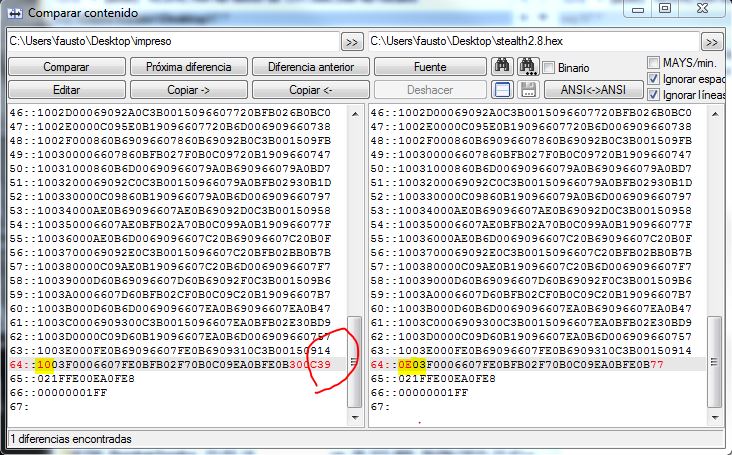Toggle the Binario checkbox
Viewport: 732px width, 455px height.
point(549,68)
